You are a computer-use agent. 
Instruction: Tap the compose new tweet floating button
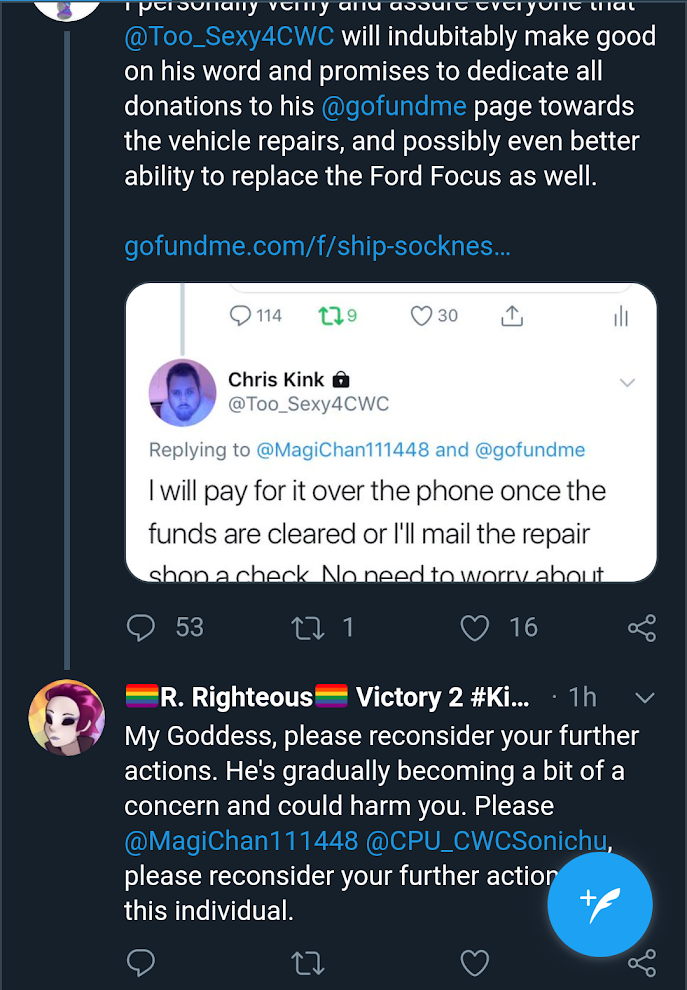[600, 904]
